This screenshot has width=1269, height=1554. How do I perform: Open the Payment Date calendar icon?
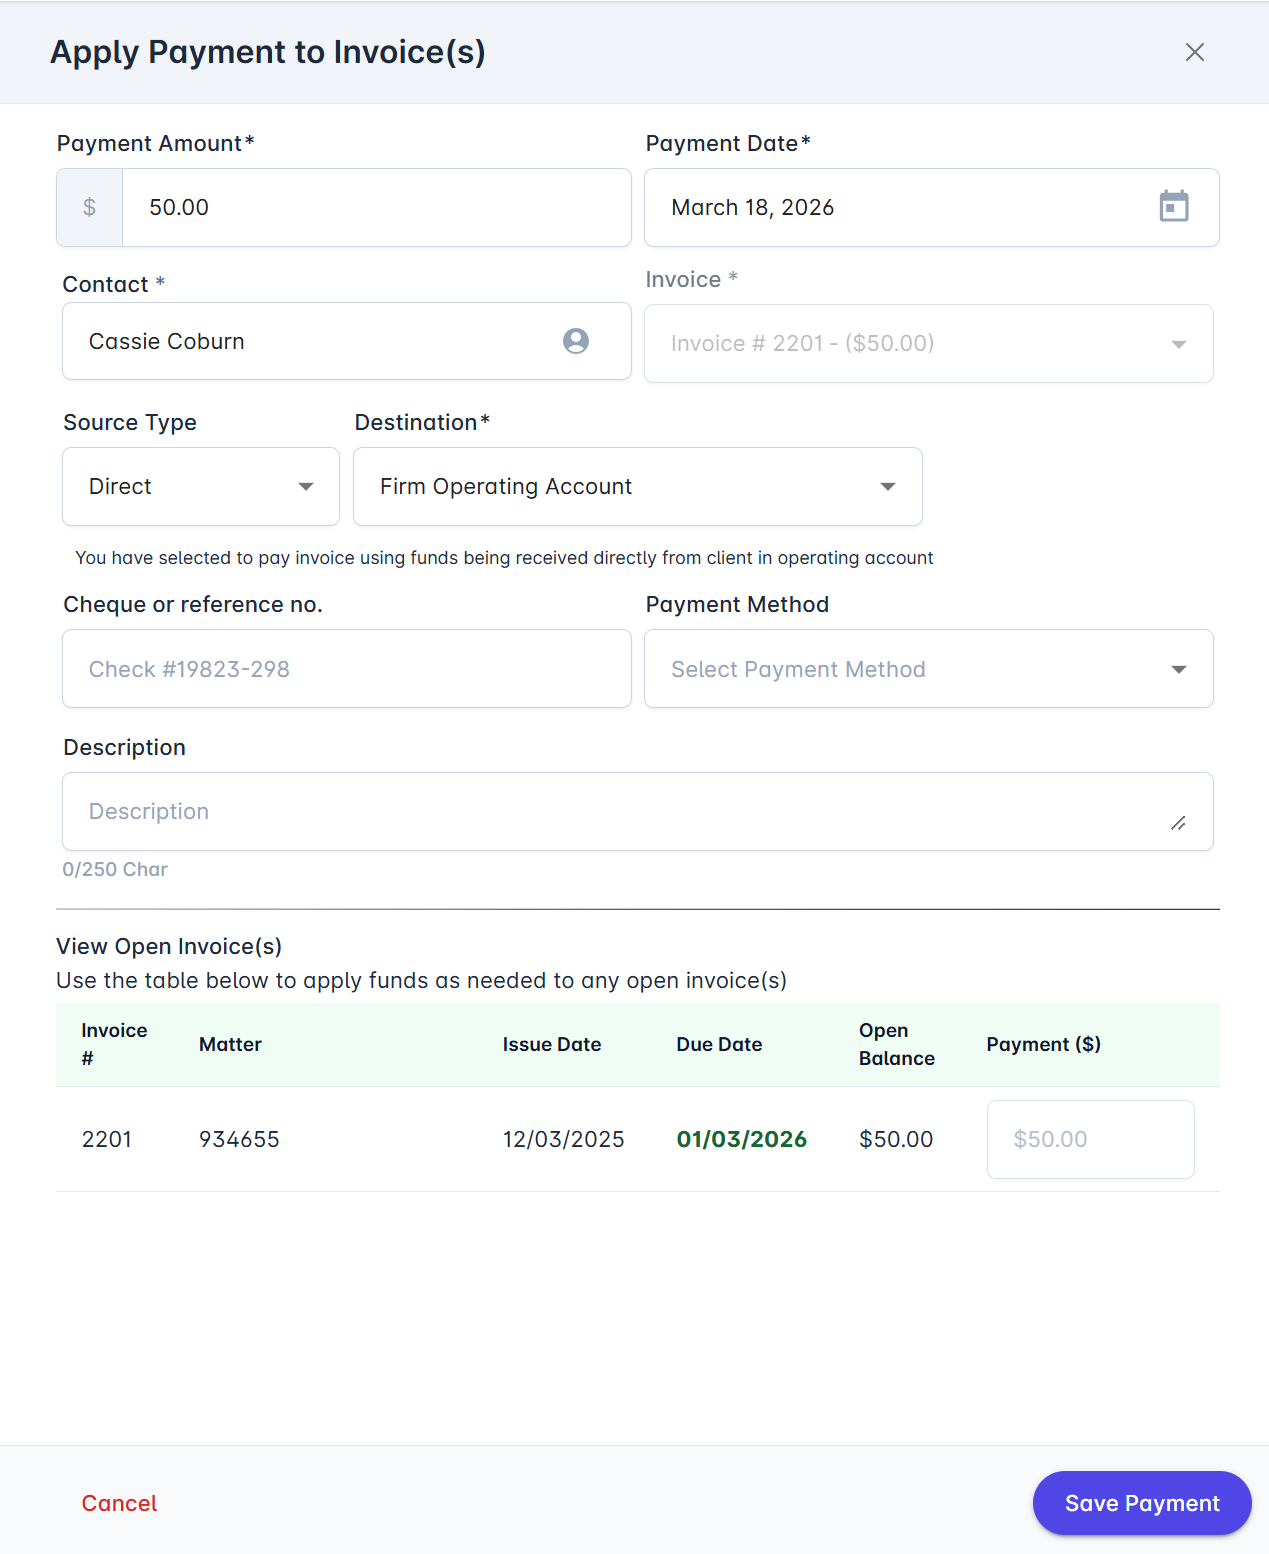tap(1173, 207)
